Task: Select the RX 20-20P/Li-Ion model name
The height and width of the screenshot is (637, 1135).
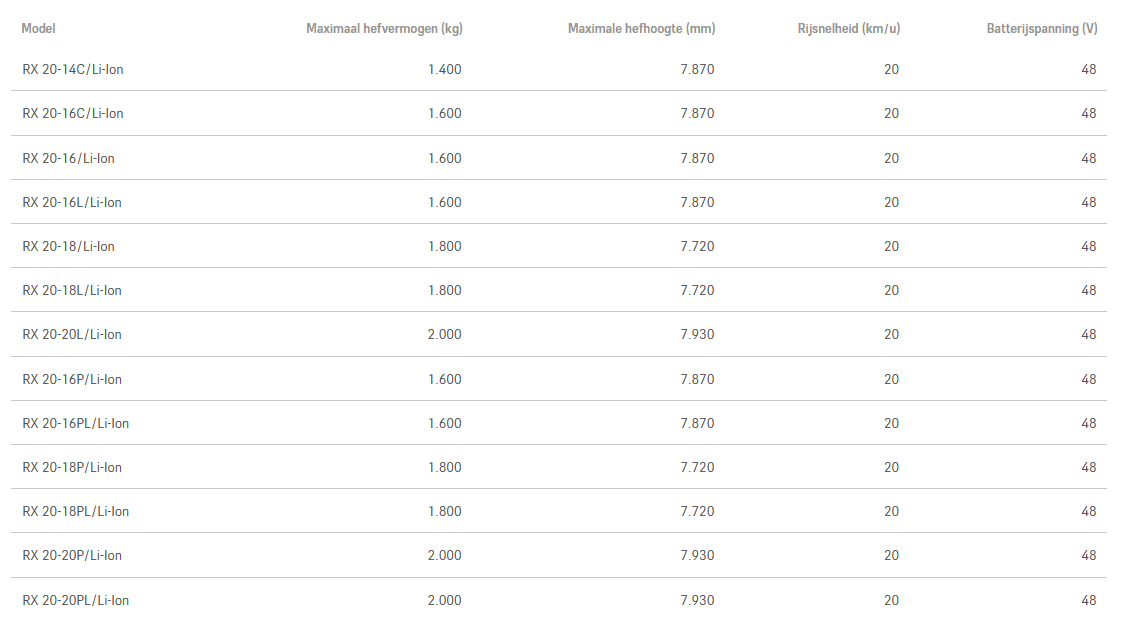Action: click(72, 555)
